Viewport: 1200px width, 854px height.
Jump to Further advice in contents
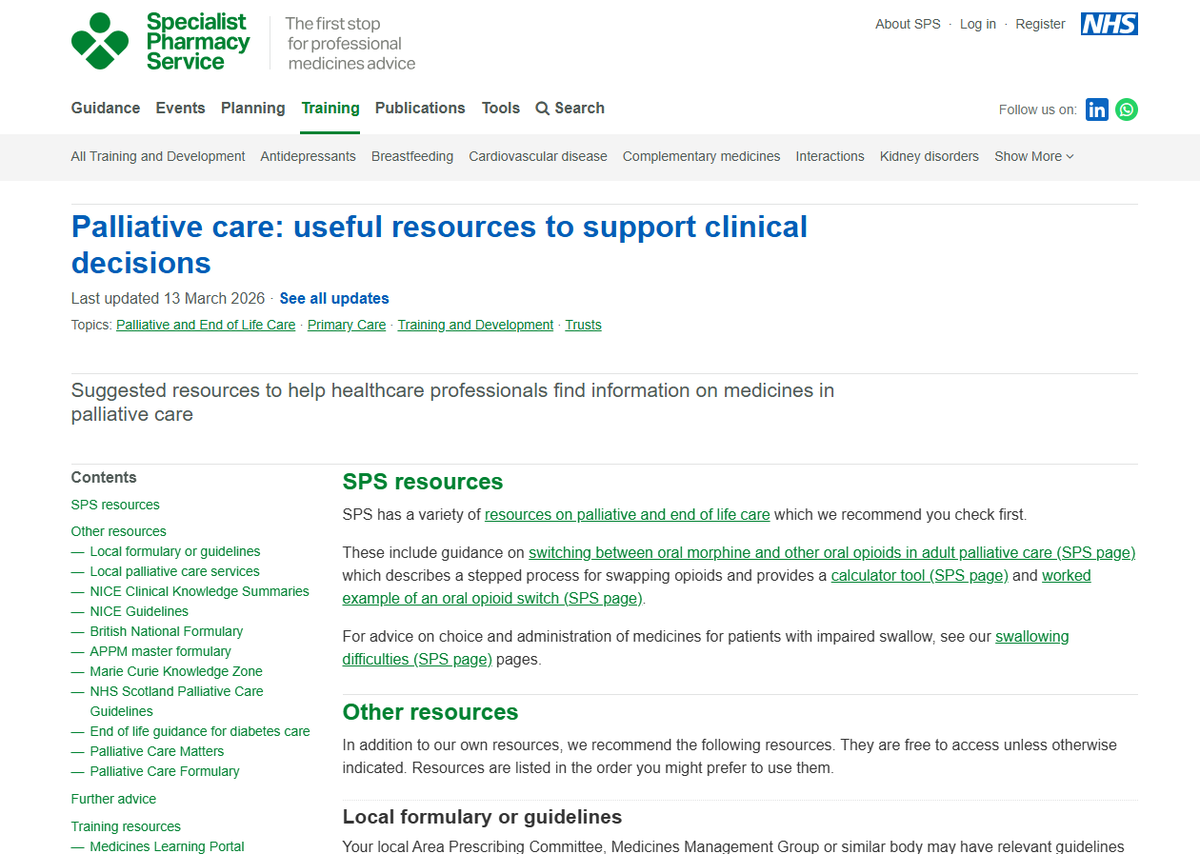[x=113, y=799]
